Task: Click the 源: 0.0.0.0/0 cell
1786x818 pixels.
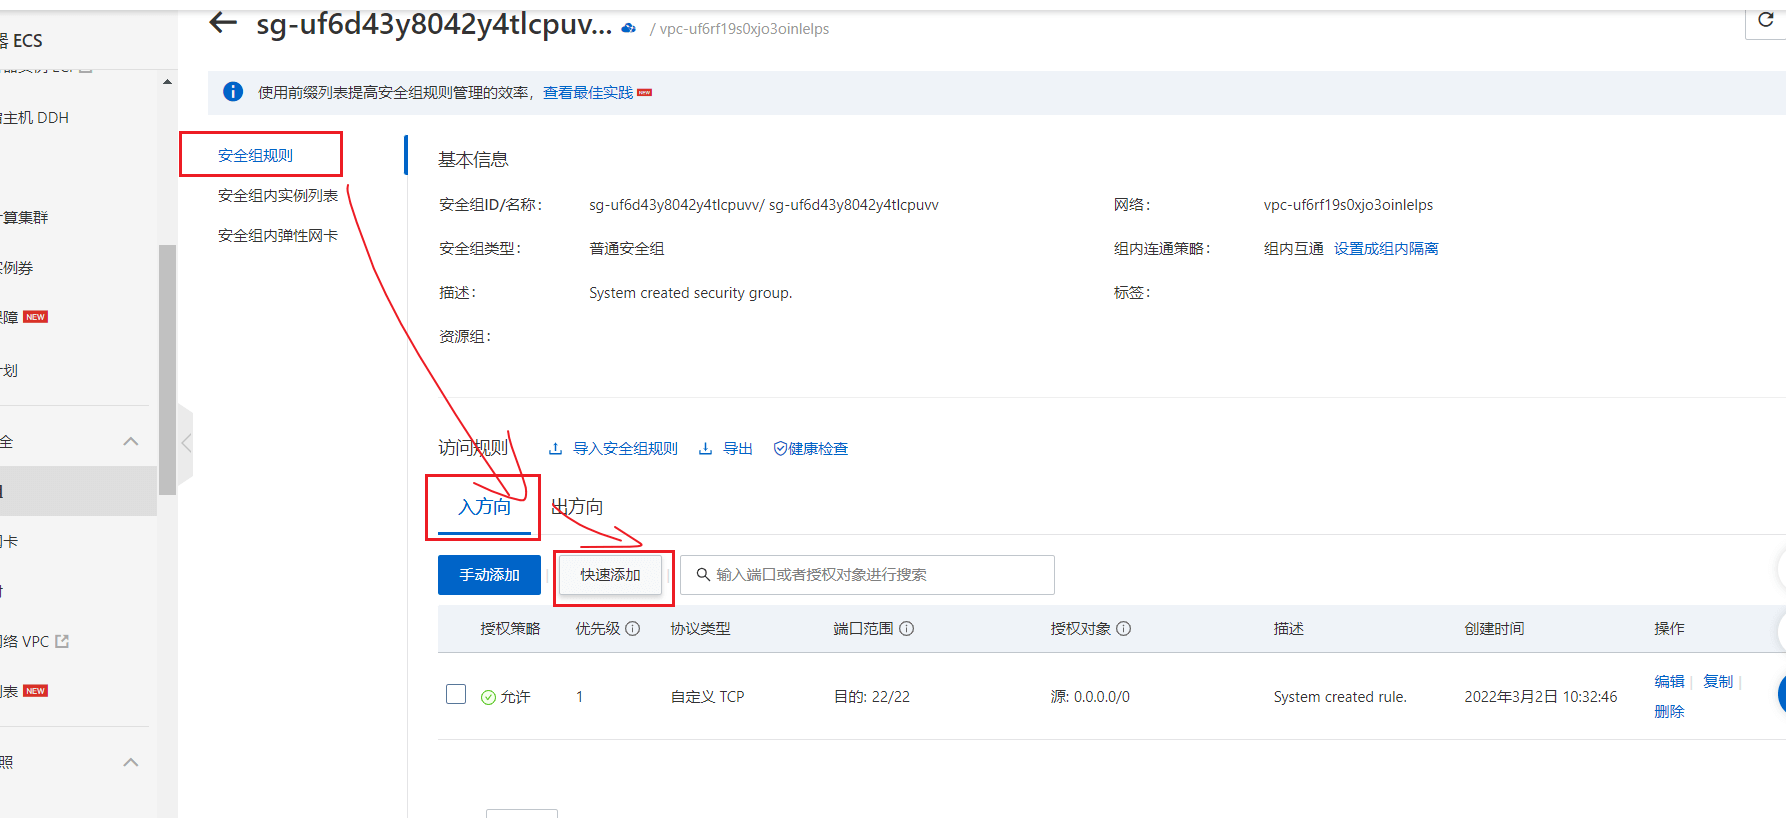Action: coord(1090,697)
